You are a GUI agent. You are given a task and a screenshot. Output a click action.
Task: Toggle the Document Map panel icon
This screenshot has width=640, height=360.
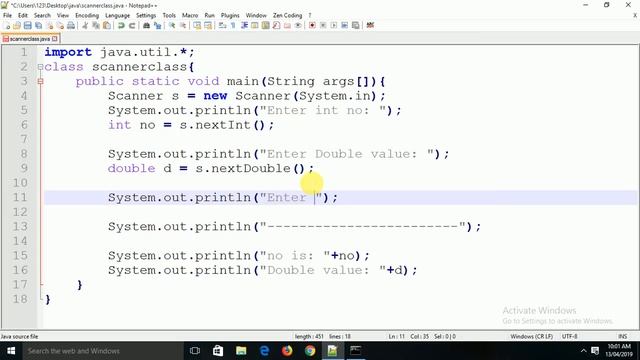[x=265, y=25]
